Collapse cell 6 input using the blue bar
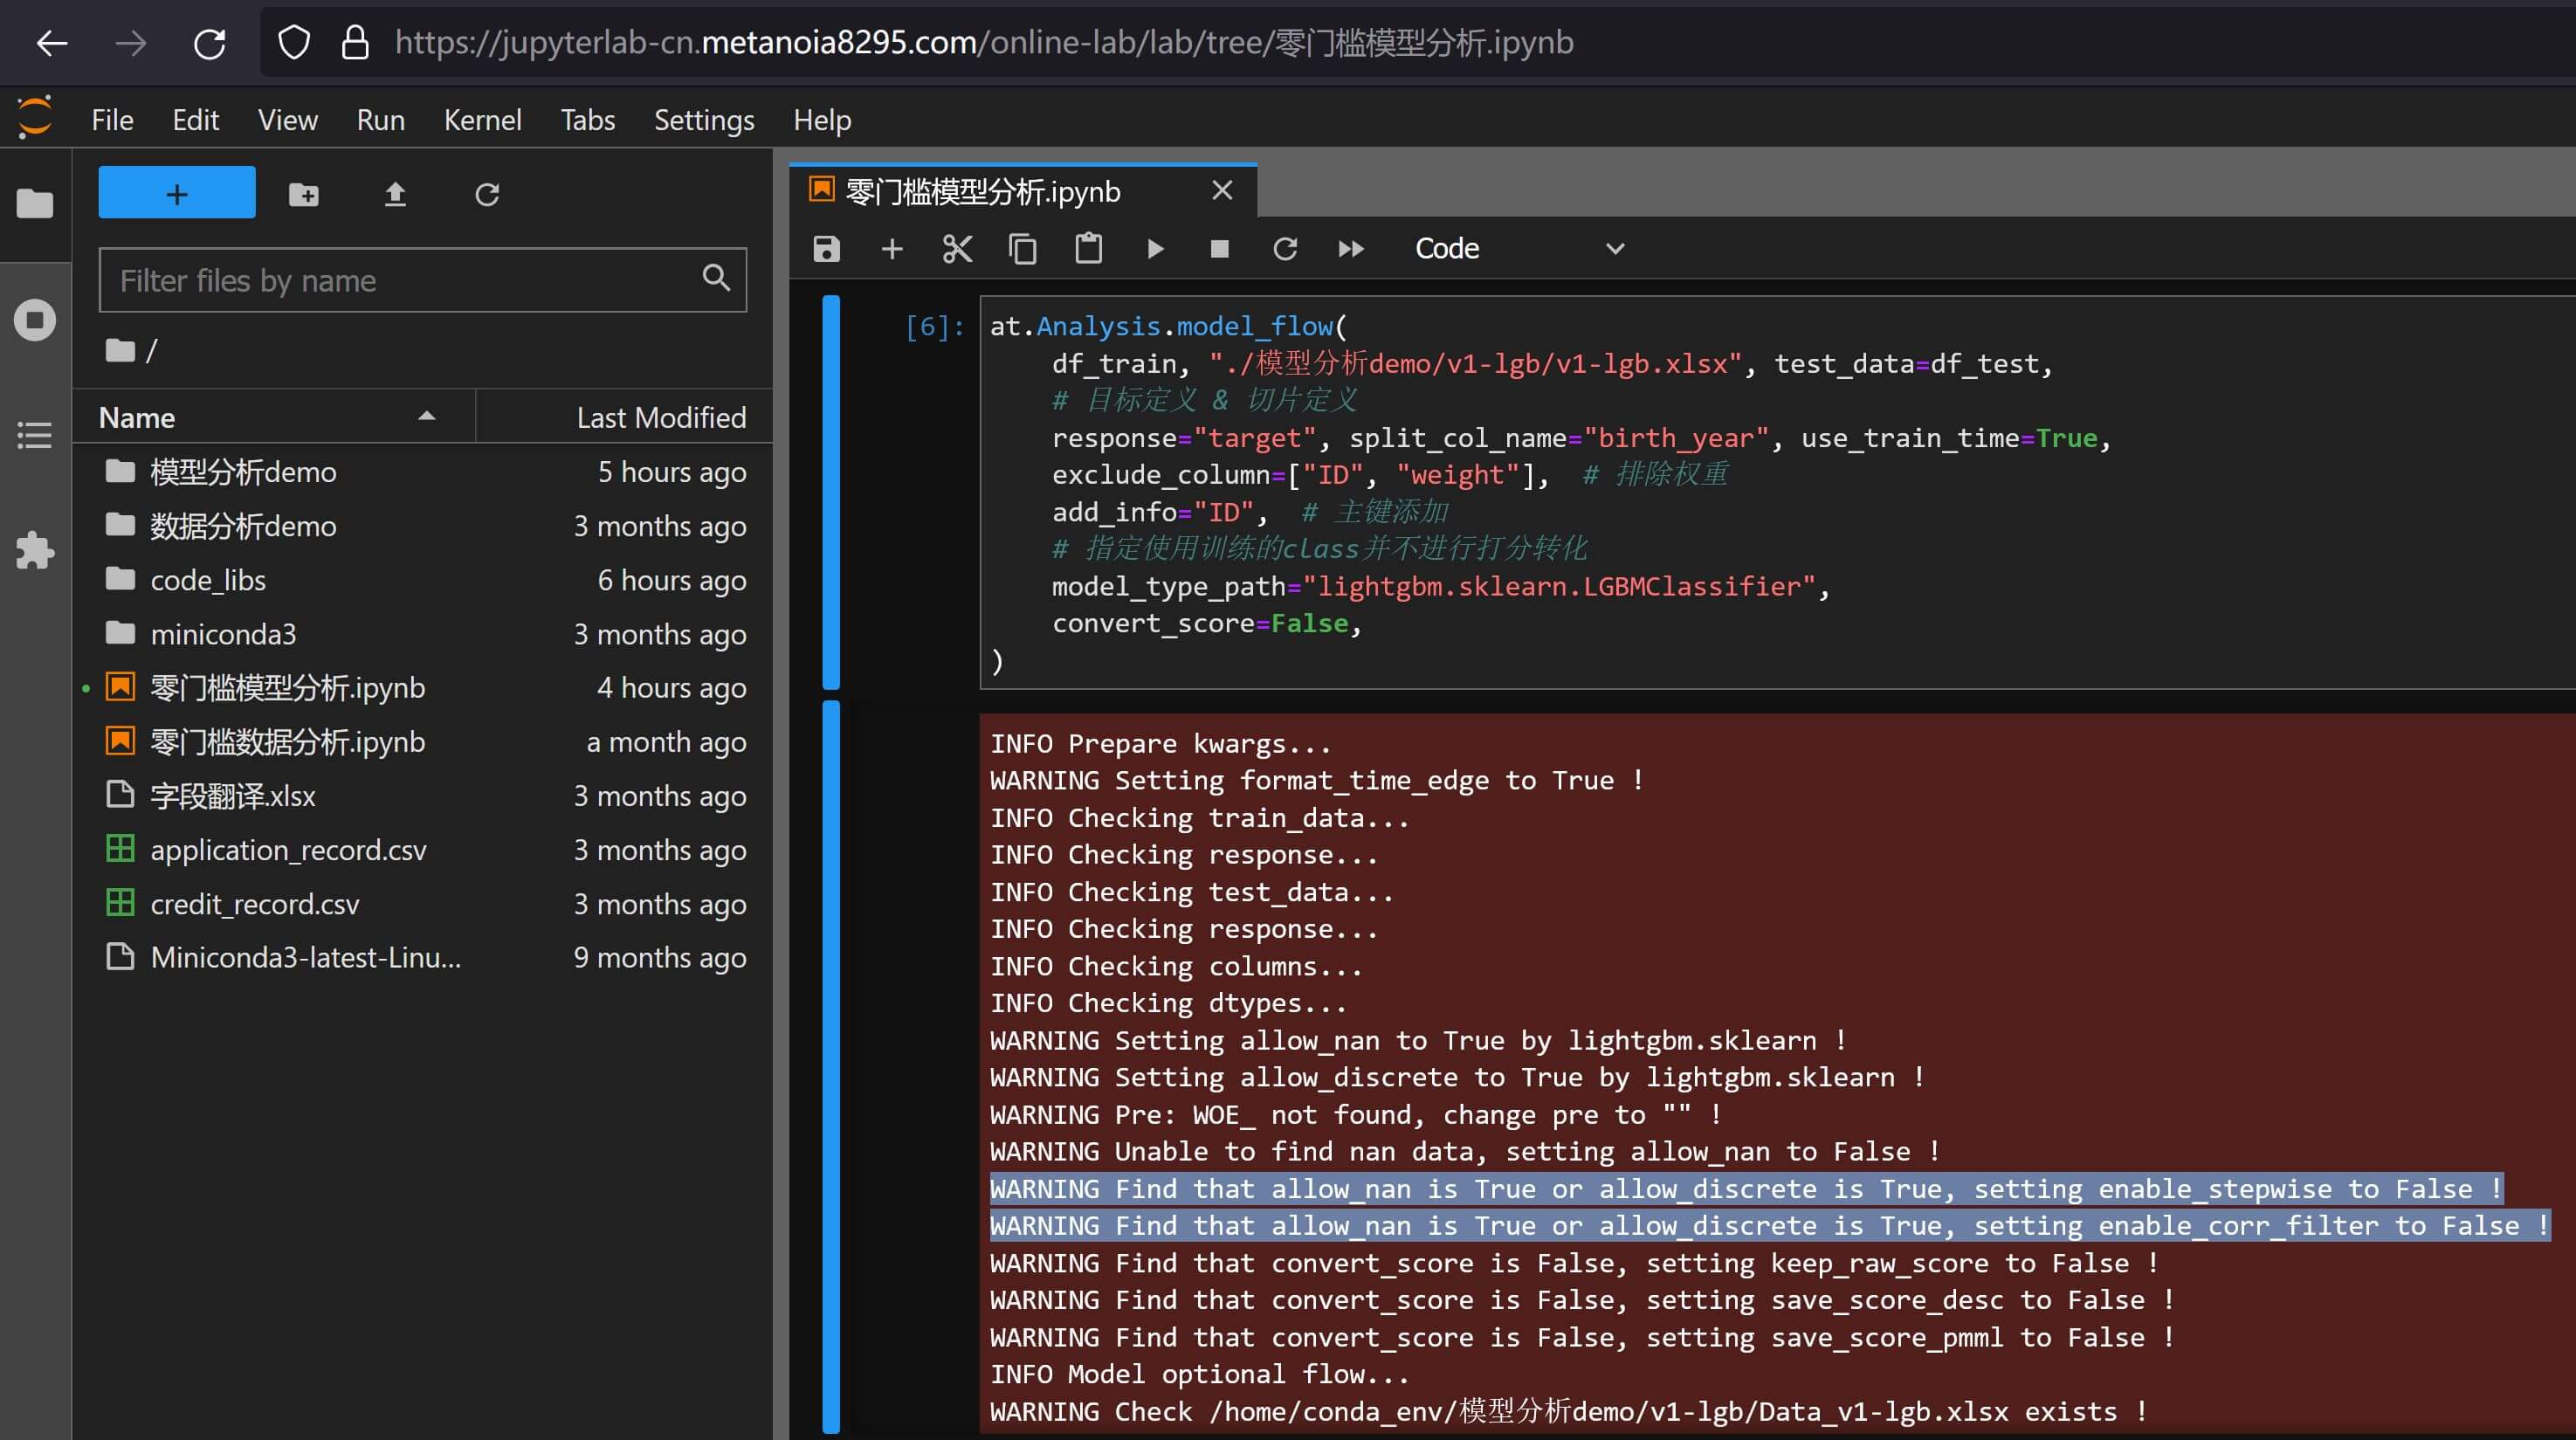2576x1440 pixels. (x=831, y=492)
